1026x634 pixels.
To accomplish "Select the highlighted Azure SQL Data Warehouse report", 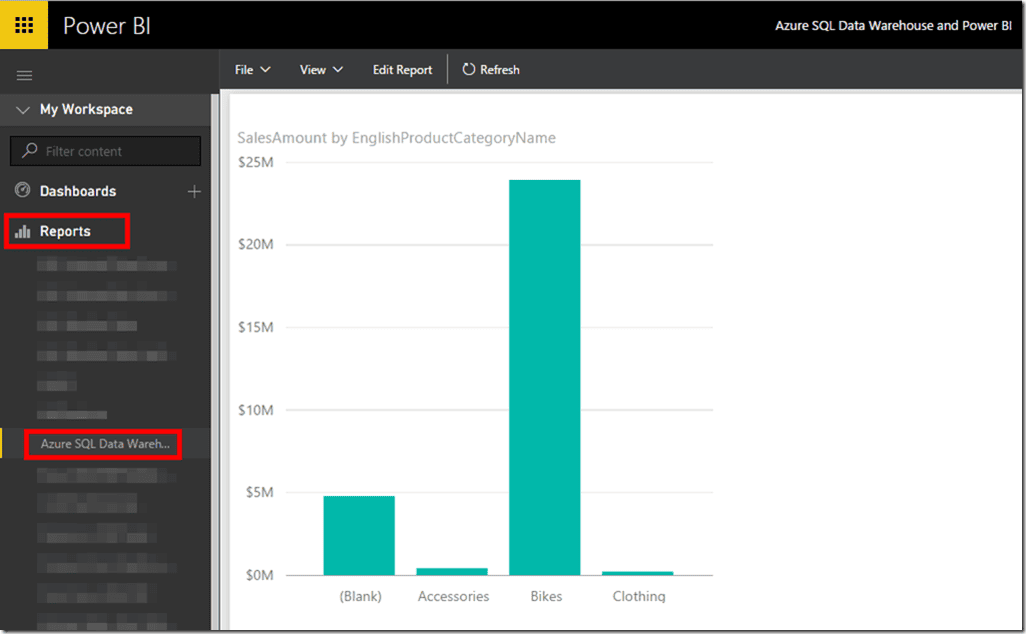I will 103,443.
